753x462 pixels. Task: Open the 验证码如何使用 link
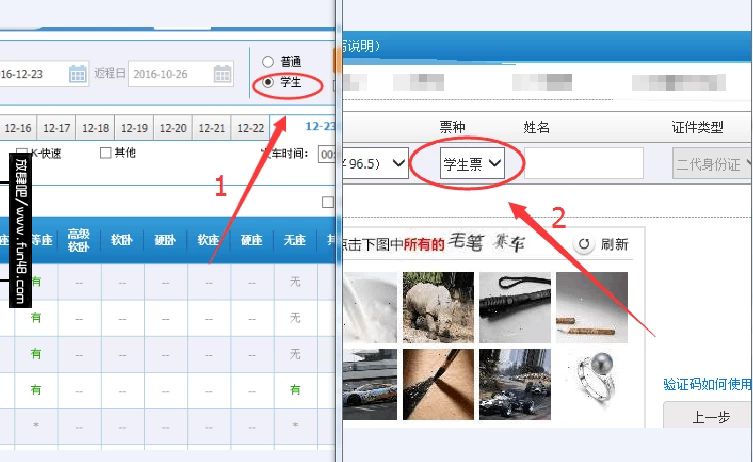pos(708,384)
